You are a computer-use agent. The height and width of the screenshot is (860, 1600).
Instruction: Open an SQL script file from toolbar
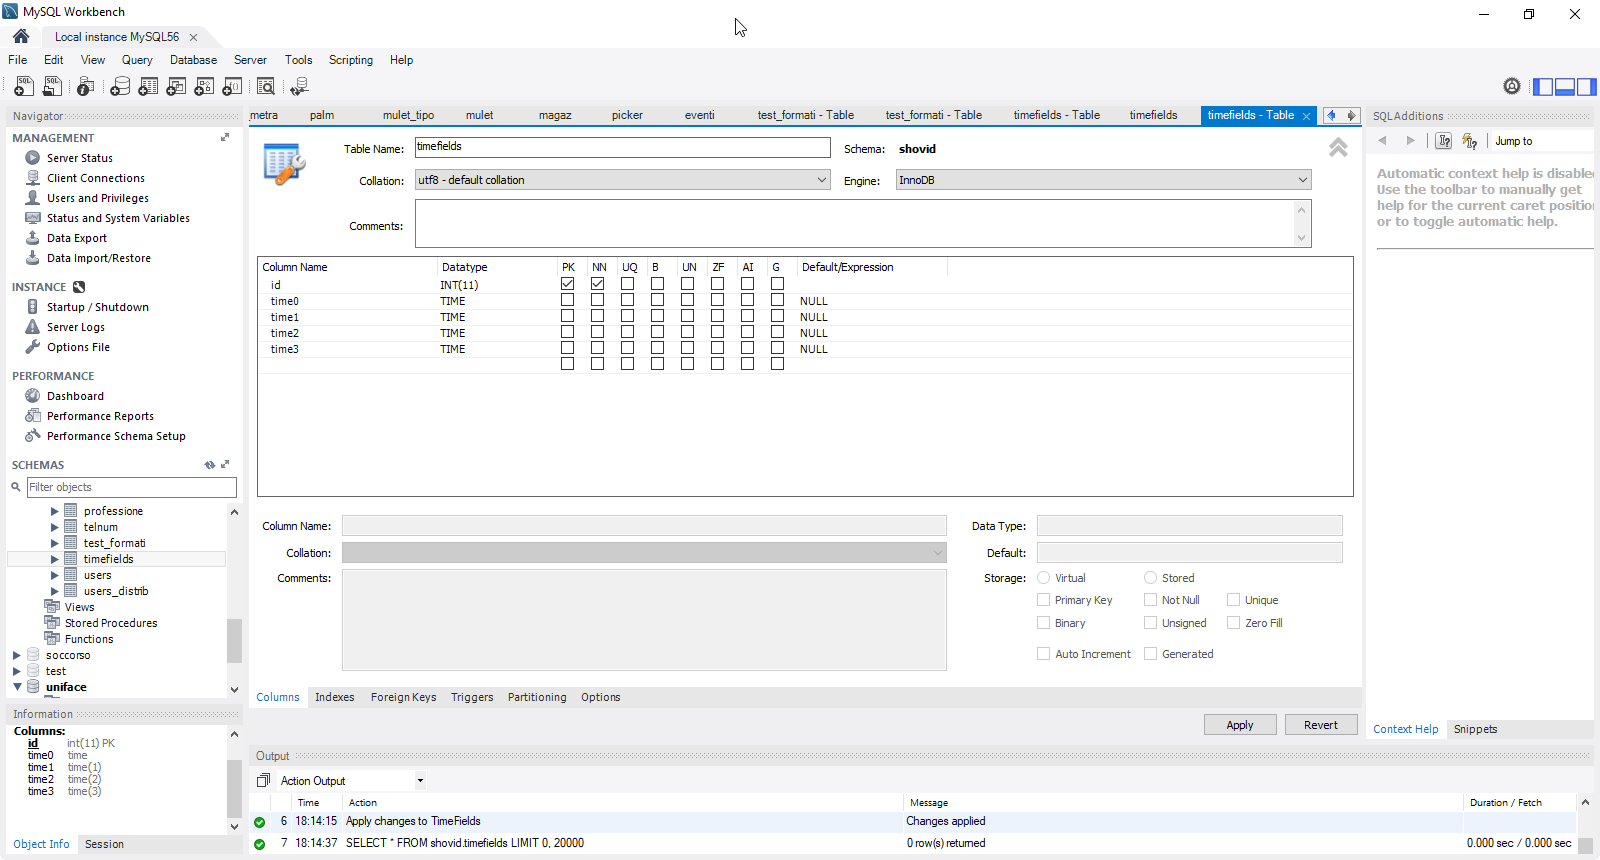tap(52, 87)
